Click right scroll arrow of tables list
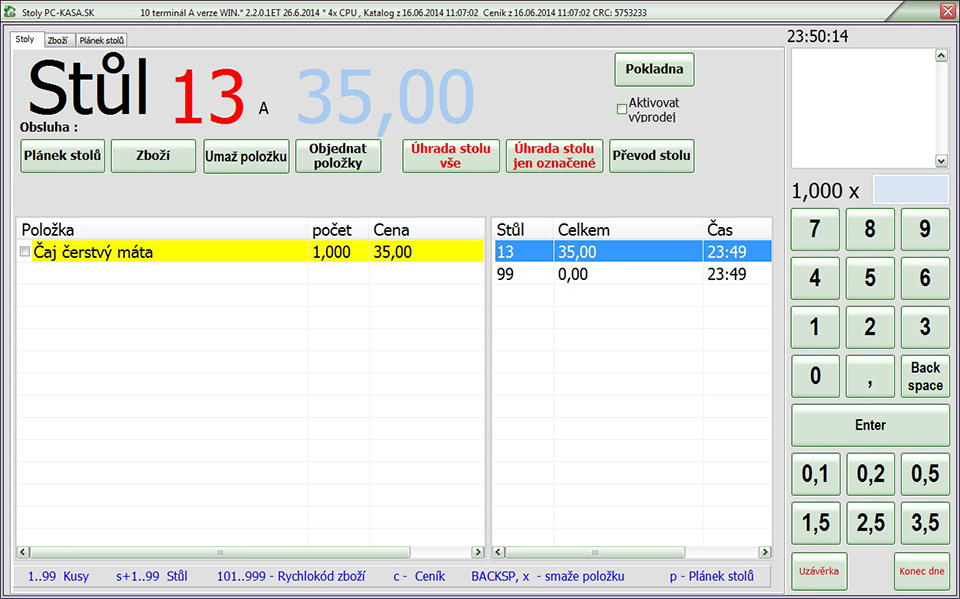Viewport: 960px width, 599px height. [765, 552]
